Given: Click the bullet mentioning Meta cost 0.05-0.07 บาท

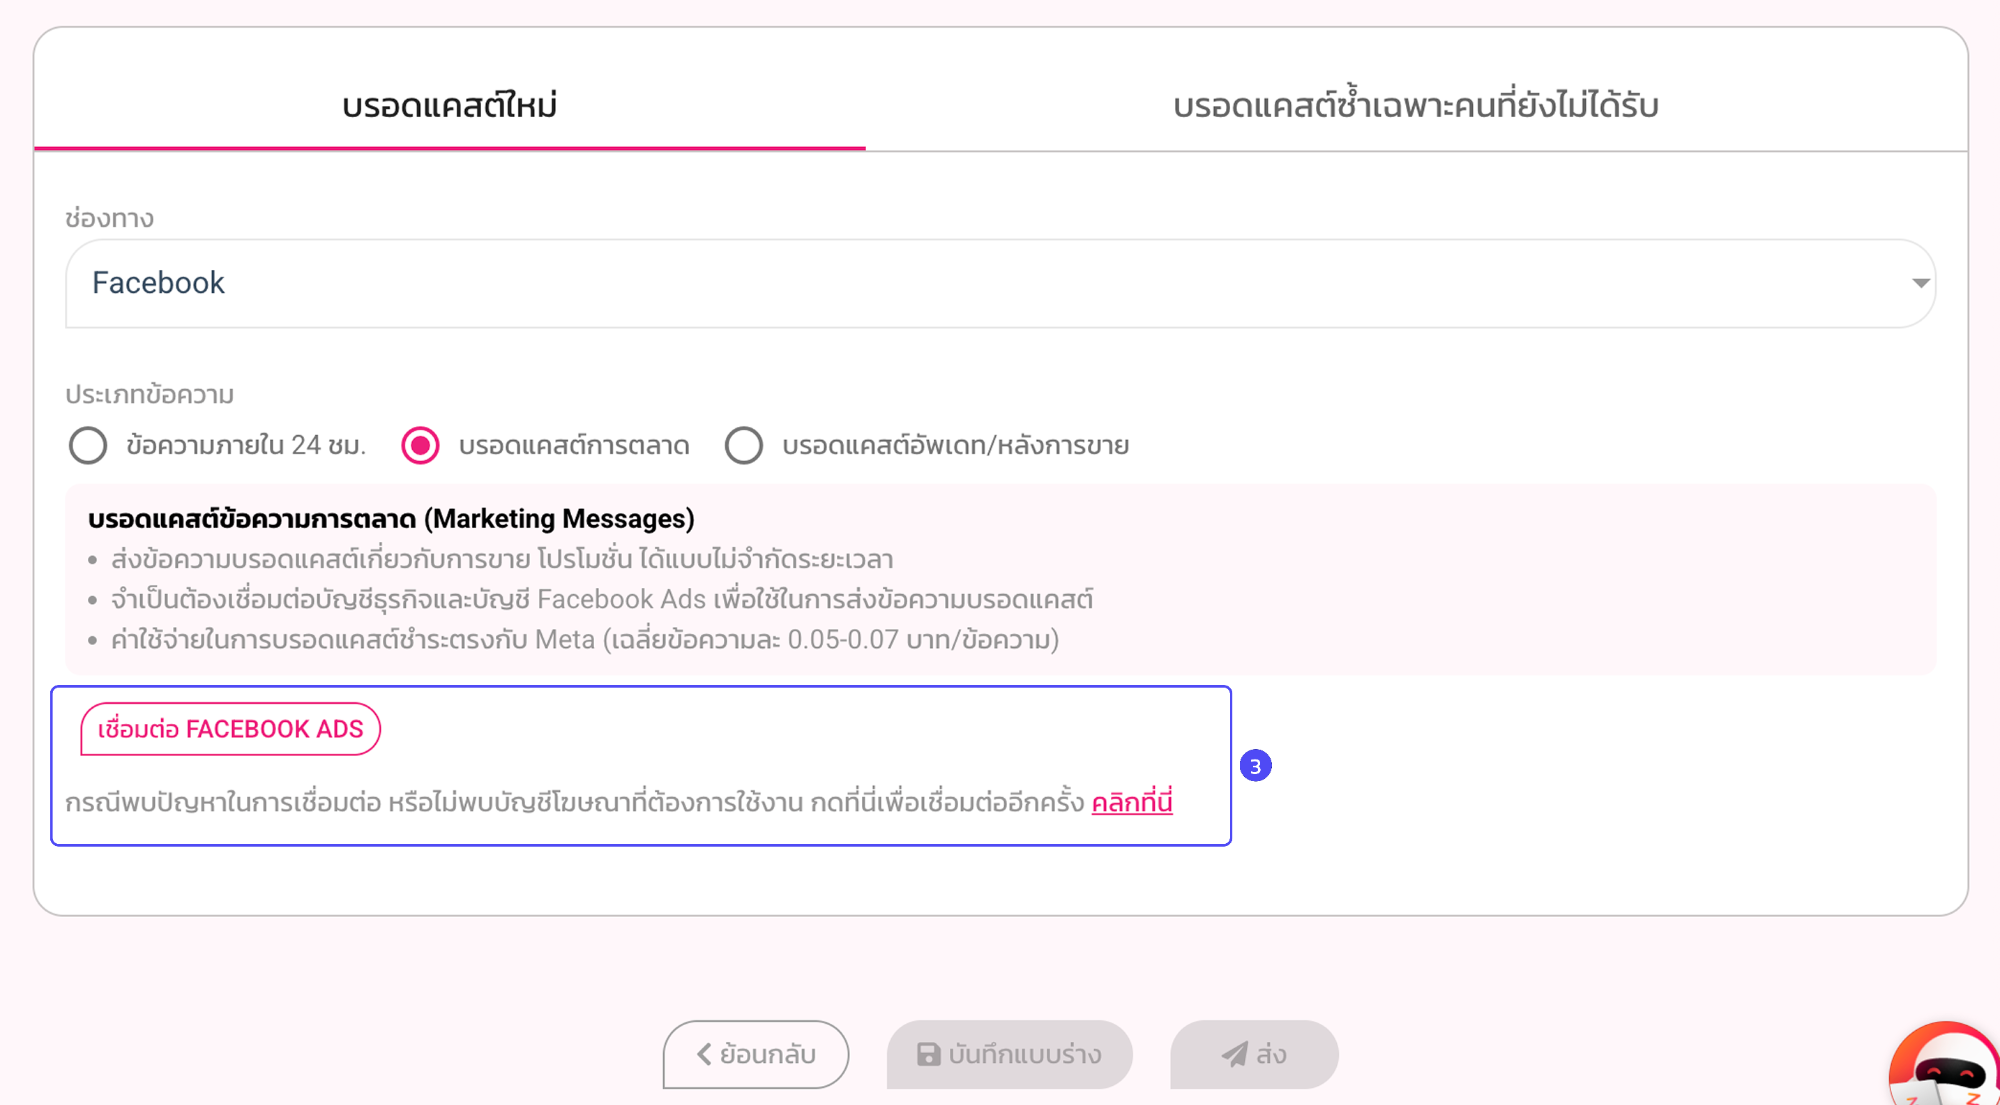Looking at the screenshot, I should (x=585, y=640).
